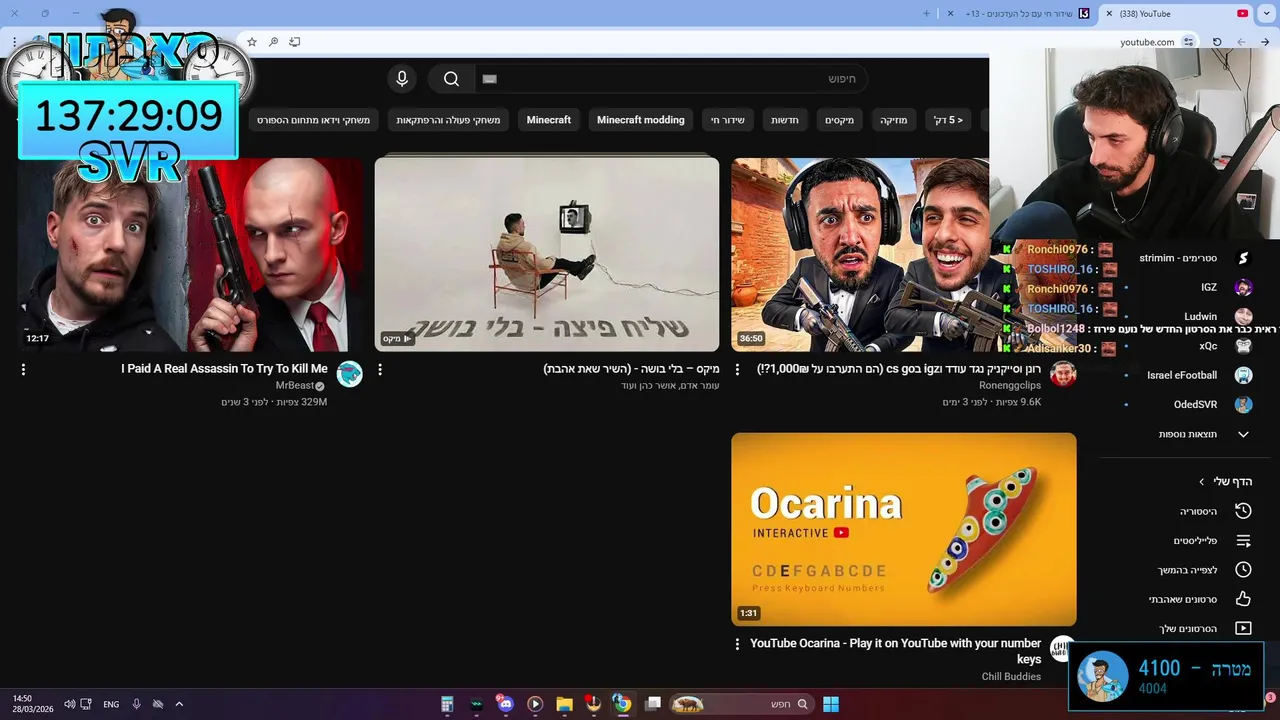
Task: Click the MrBeast channel avatar
Action: [350, 374]
